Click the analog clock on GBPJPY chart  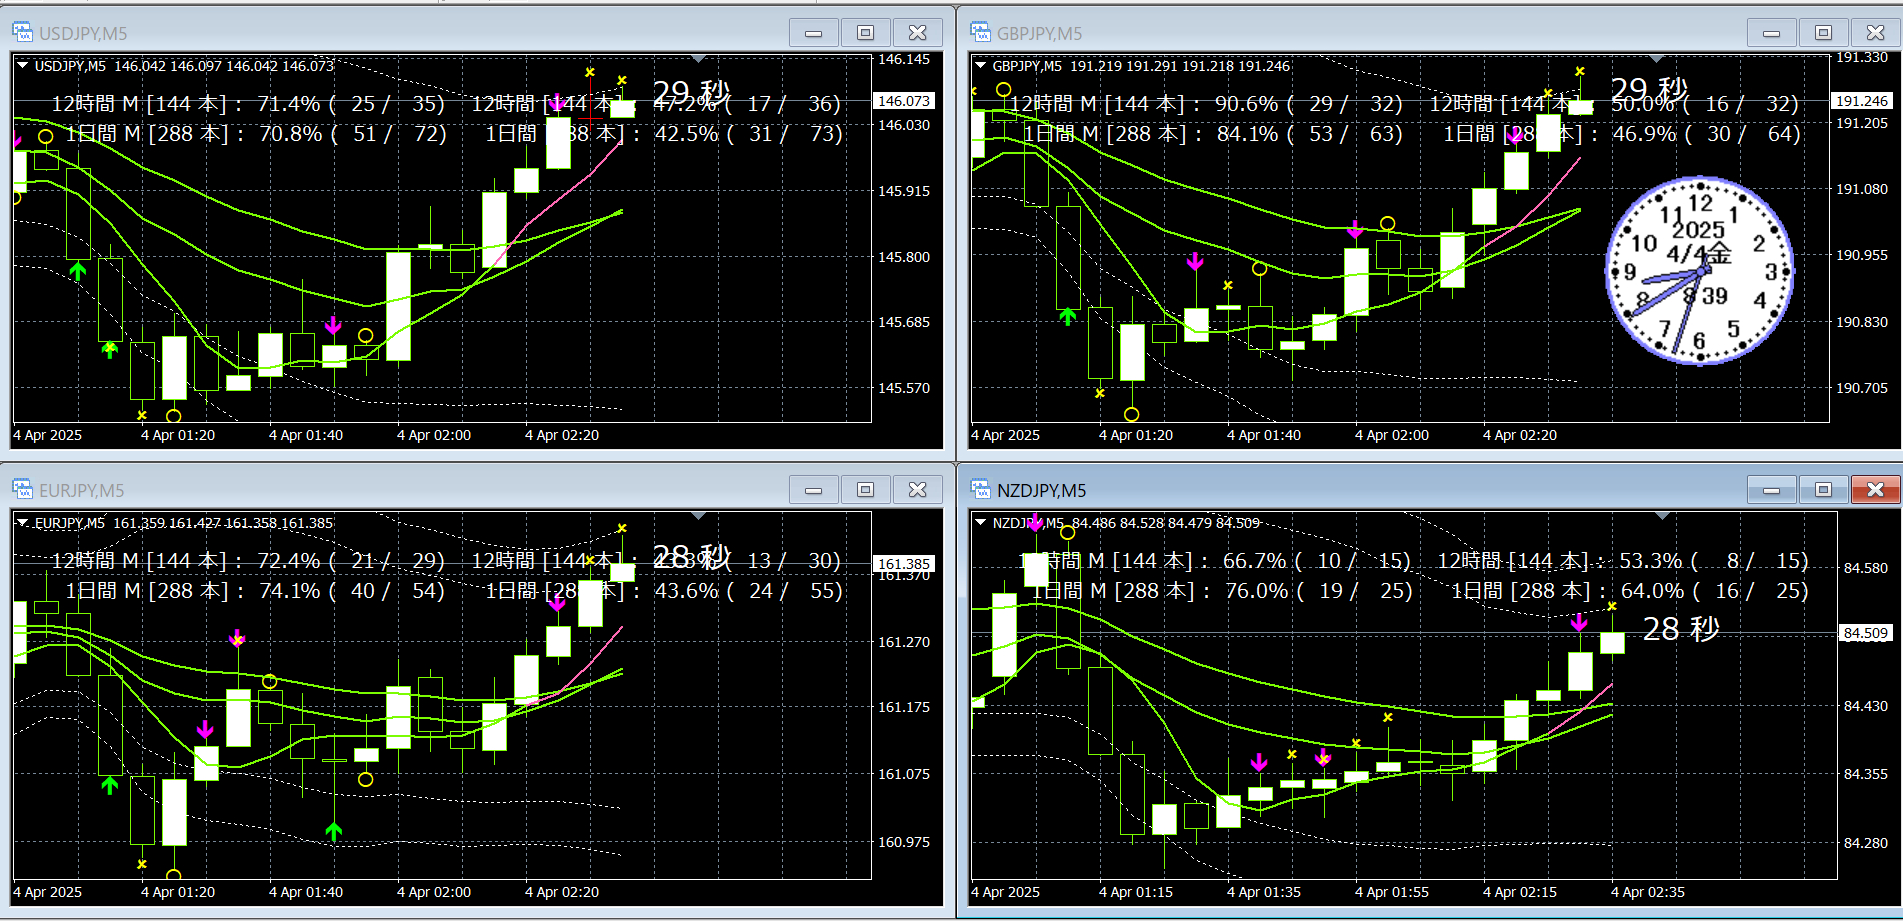1699,271
